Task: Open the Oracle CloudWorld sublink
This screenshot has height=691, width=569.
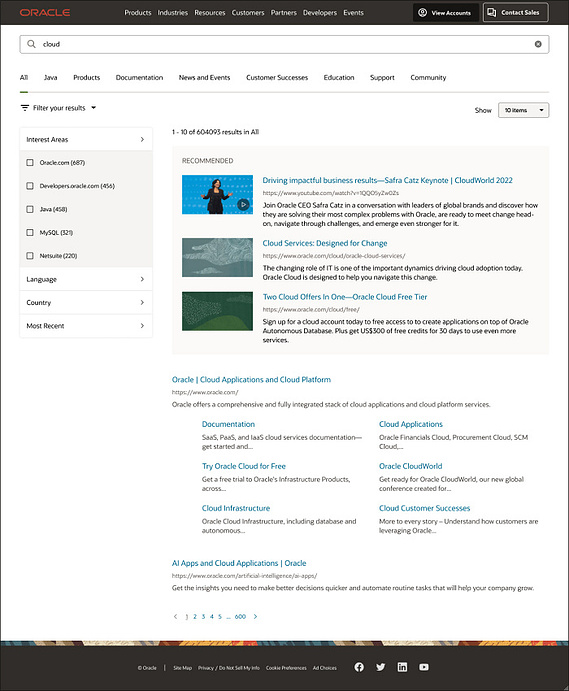Action: point(410,466)
